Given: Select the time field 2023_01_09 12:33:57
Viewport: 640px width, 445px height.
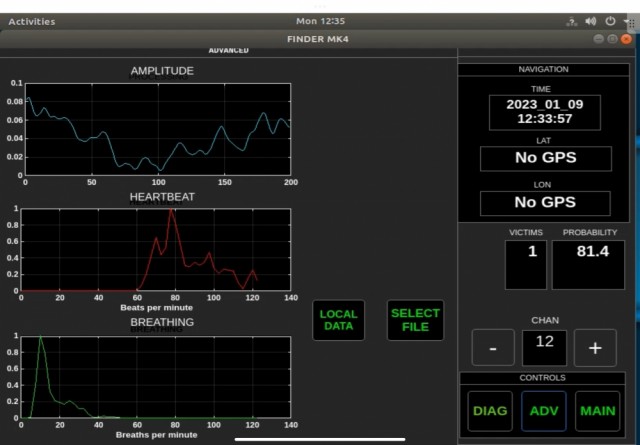Looking at the screenshot, I should point(545,112).
